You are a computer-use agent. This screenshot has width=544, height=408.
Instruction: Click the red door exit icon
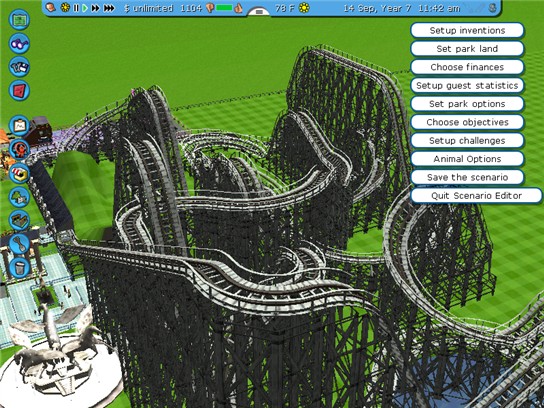click(19, 90)
